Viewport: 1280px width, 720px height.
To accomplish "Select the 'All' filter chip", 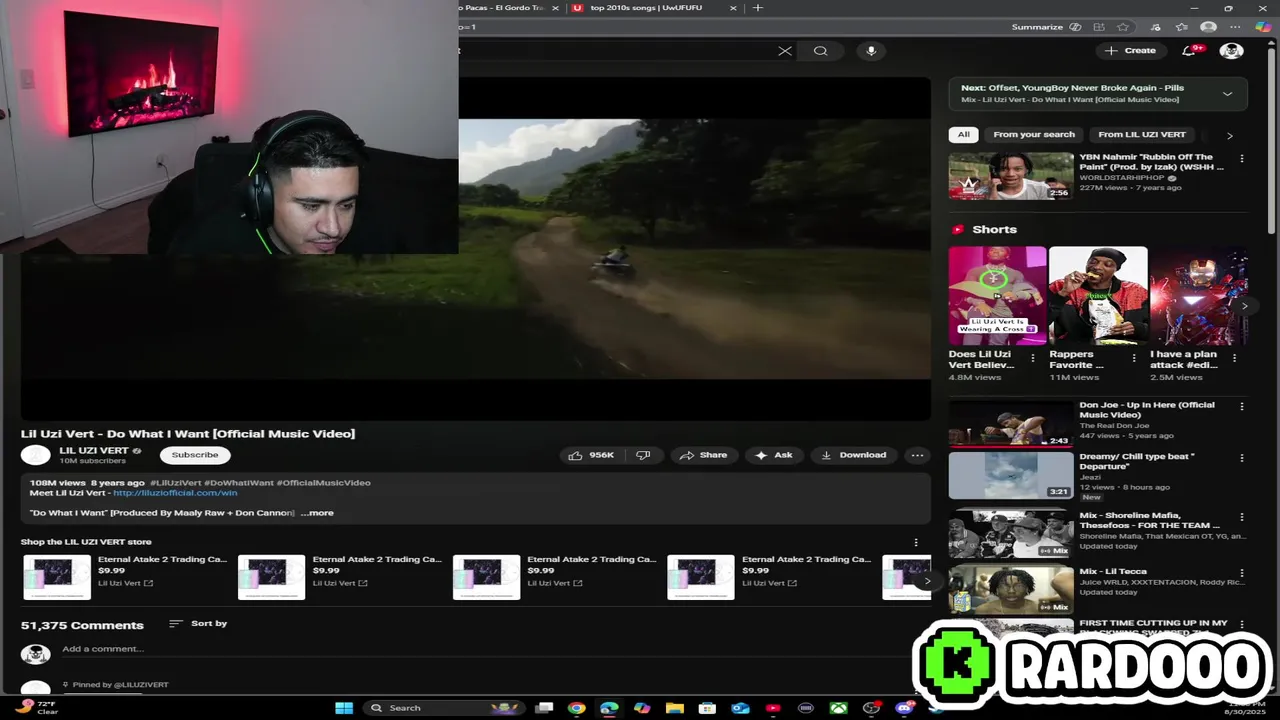I will pyautogui.click(x=963, y=134).
